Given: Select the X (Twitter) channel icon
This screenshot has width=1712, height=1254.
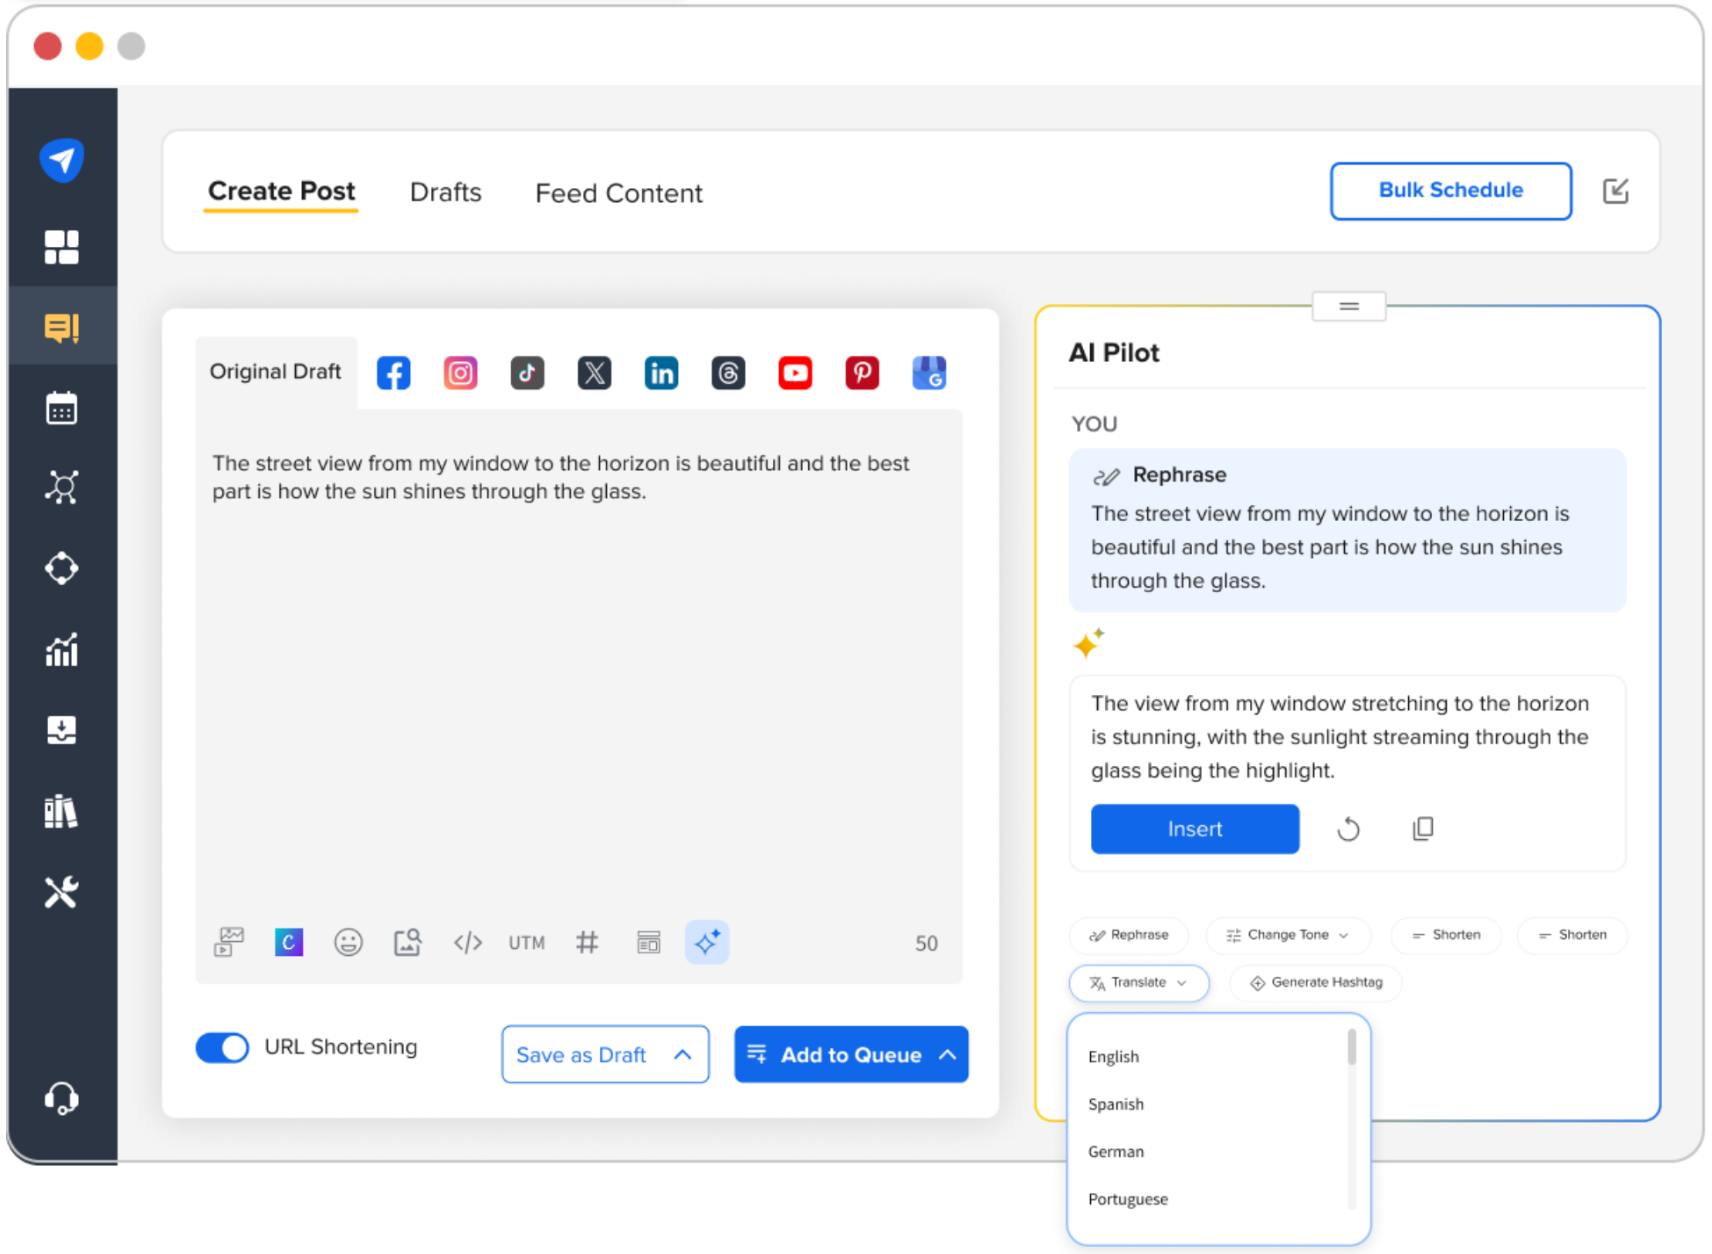Looking at the screenshot, I should (594, 373).
